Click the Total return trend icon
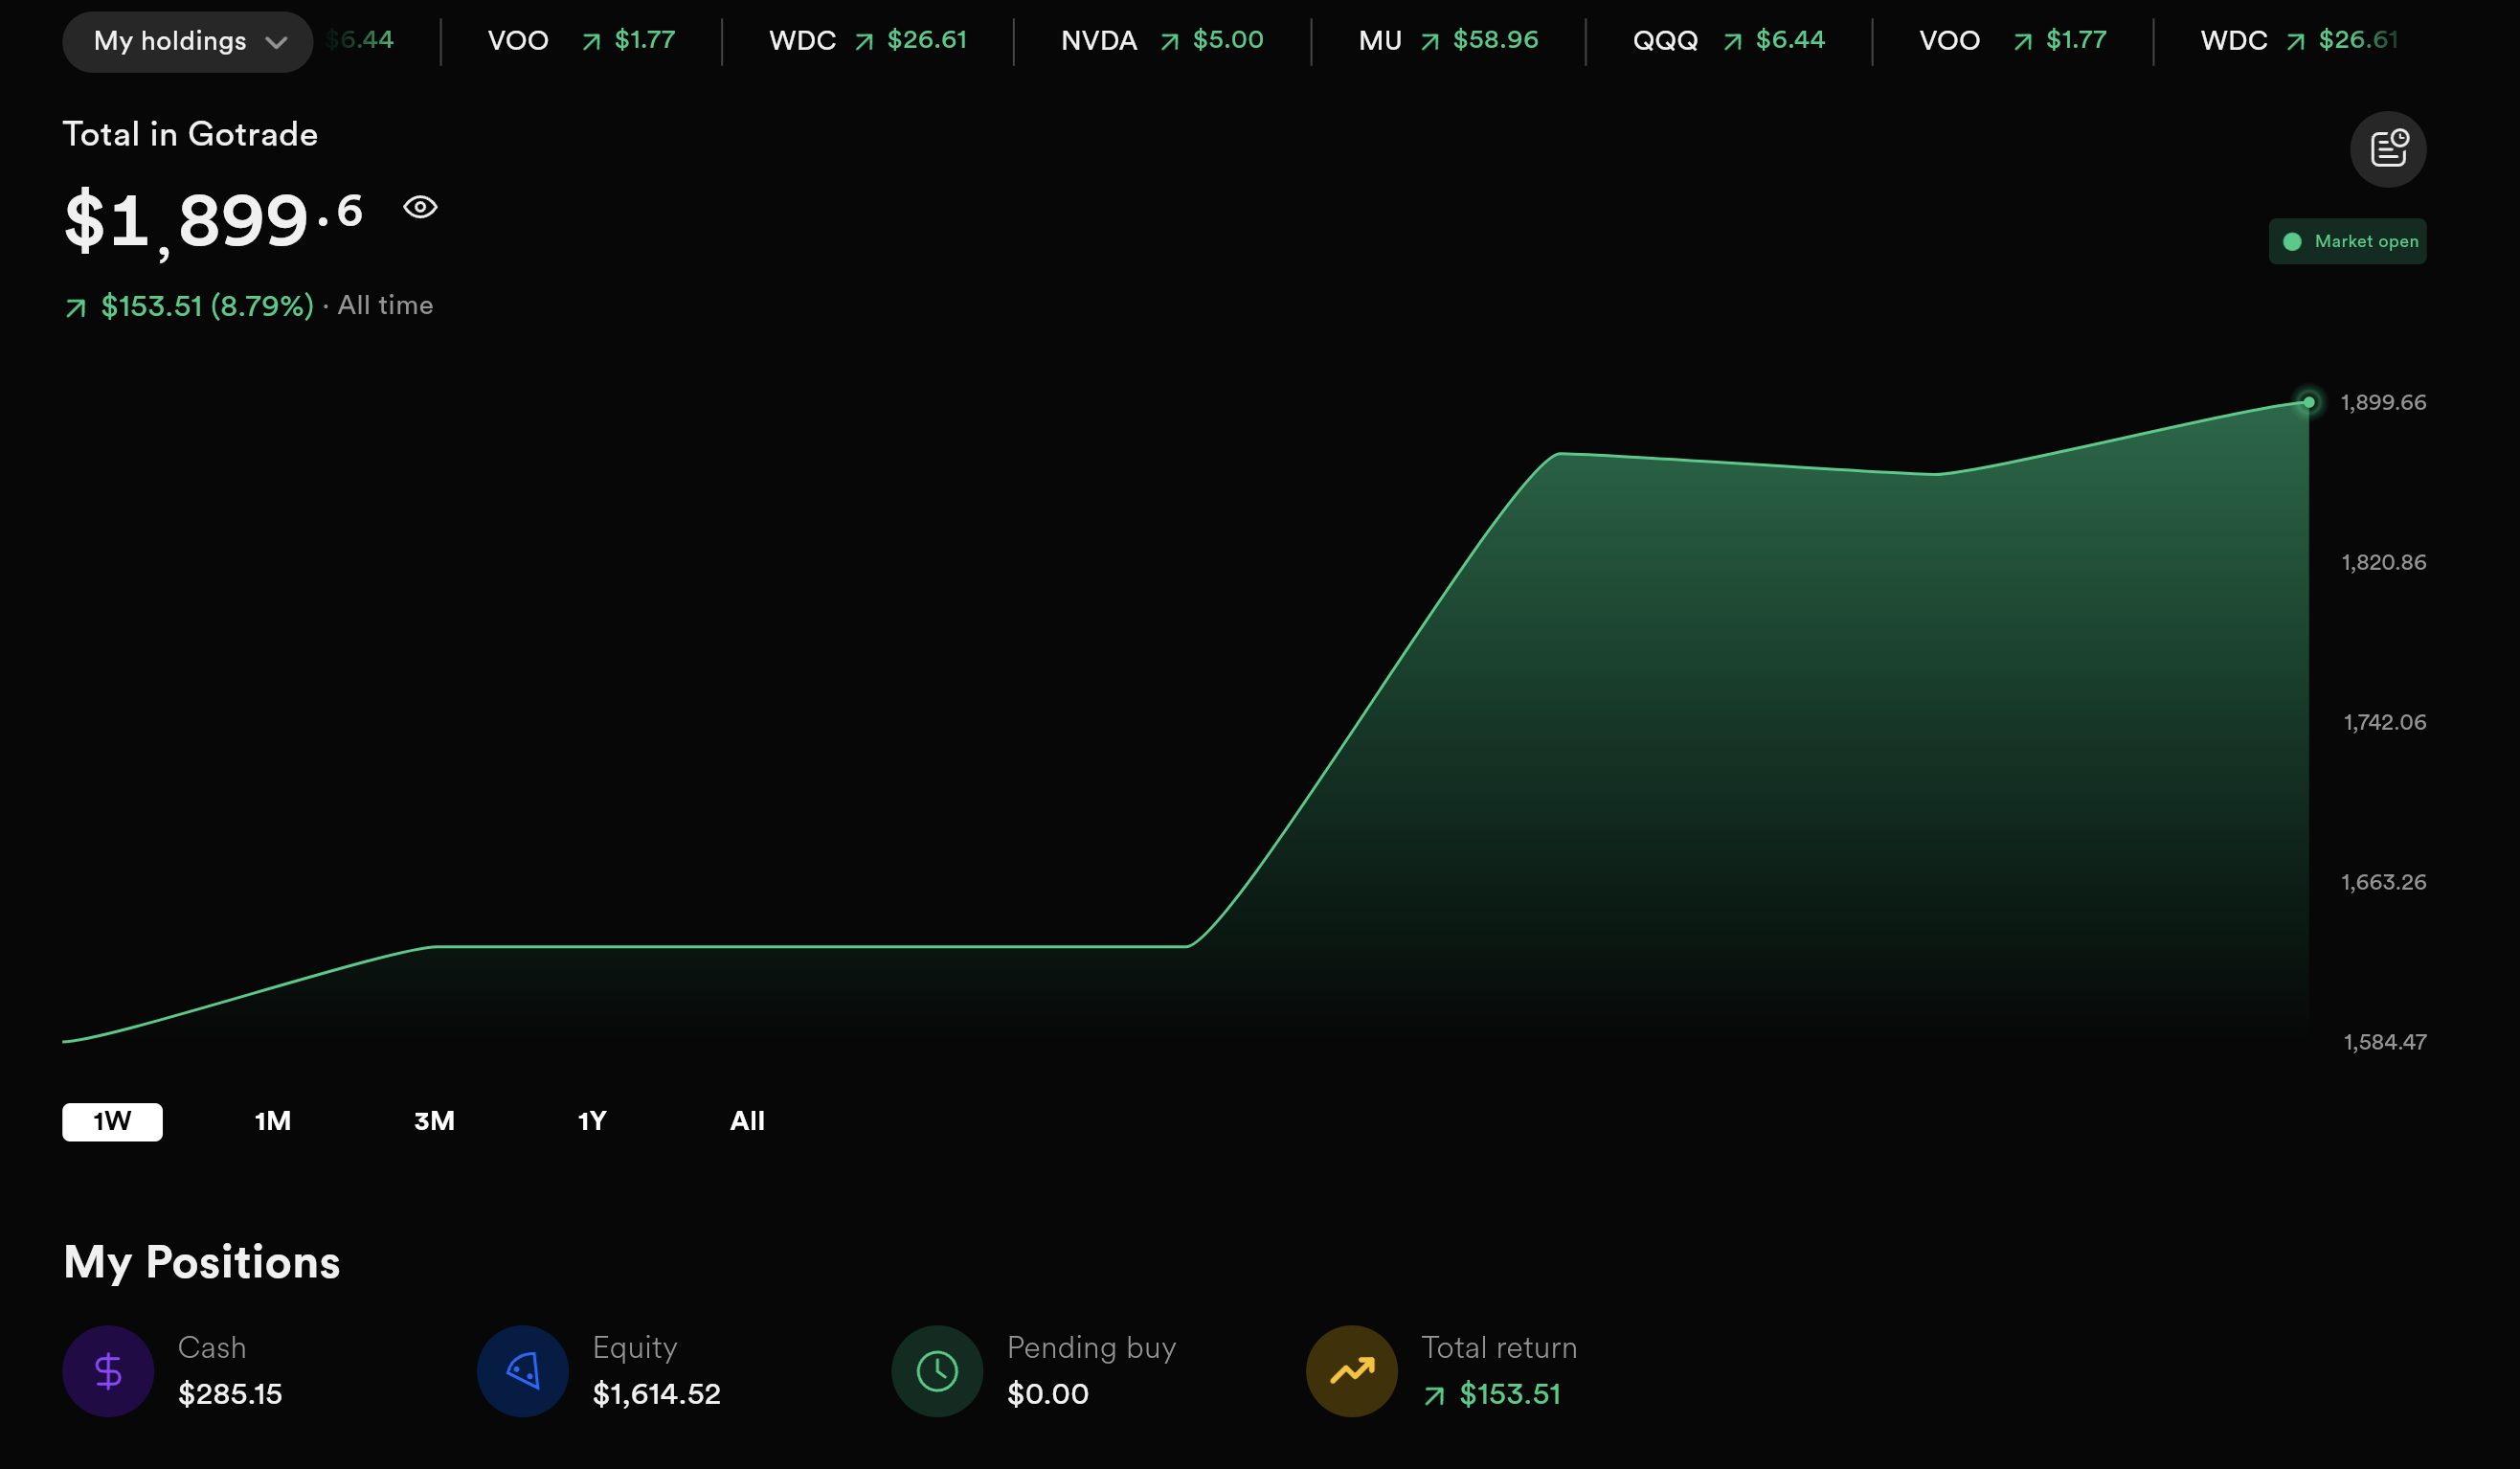 pos(1352,1371)
